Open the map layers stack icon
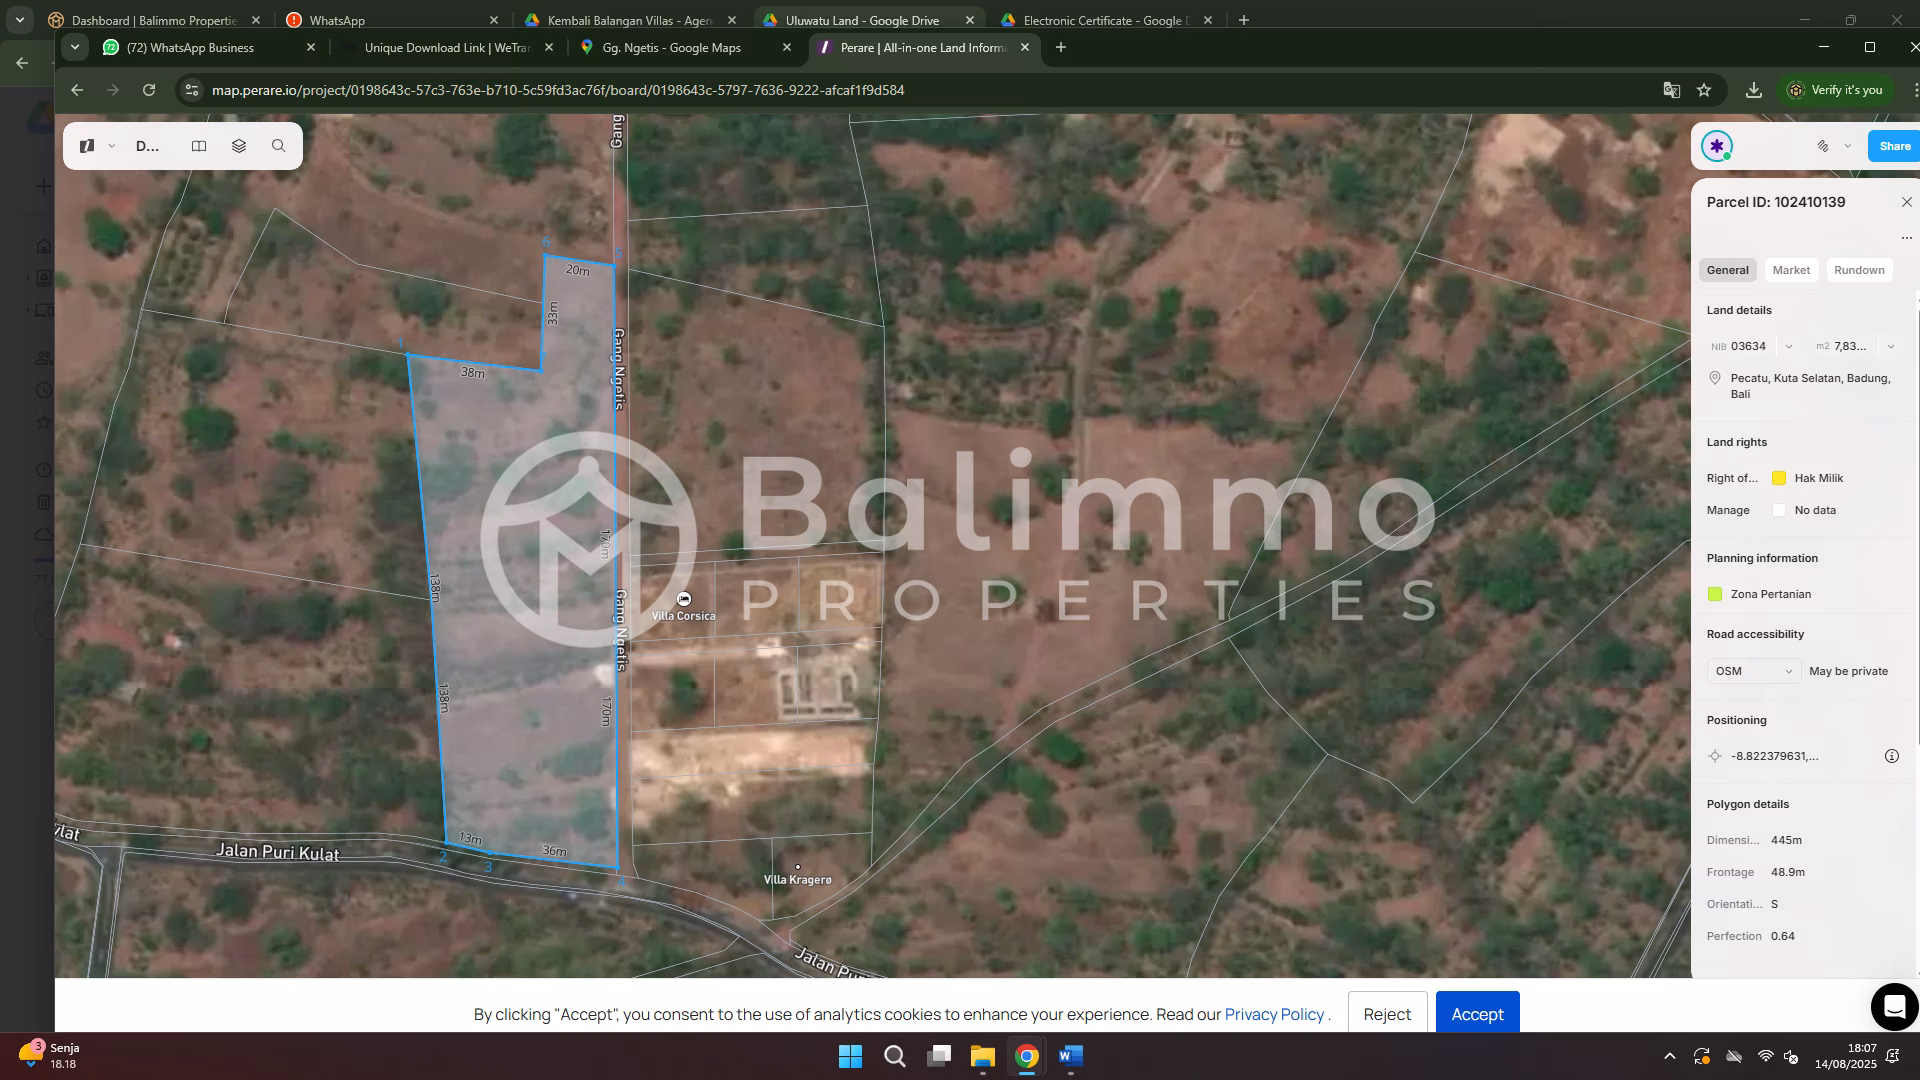Viewport: 1920px width, 1080px height. (238, 146)
